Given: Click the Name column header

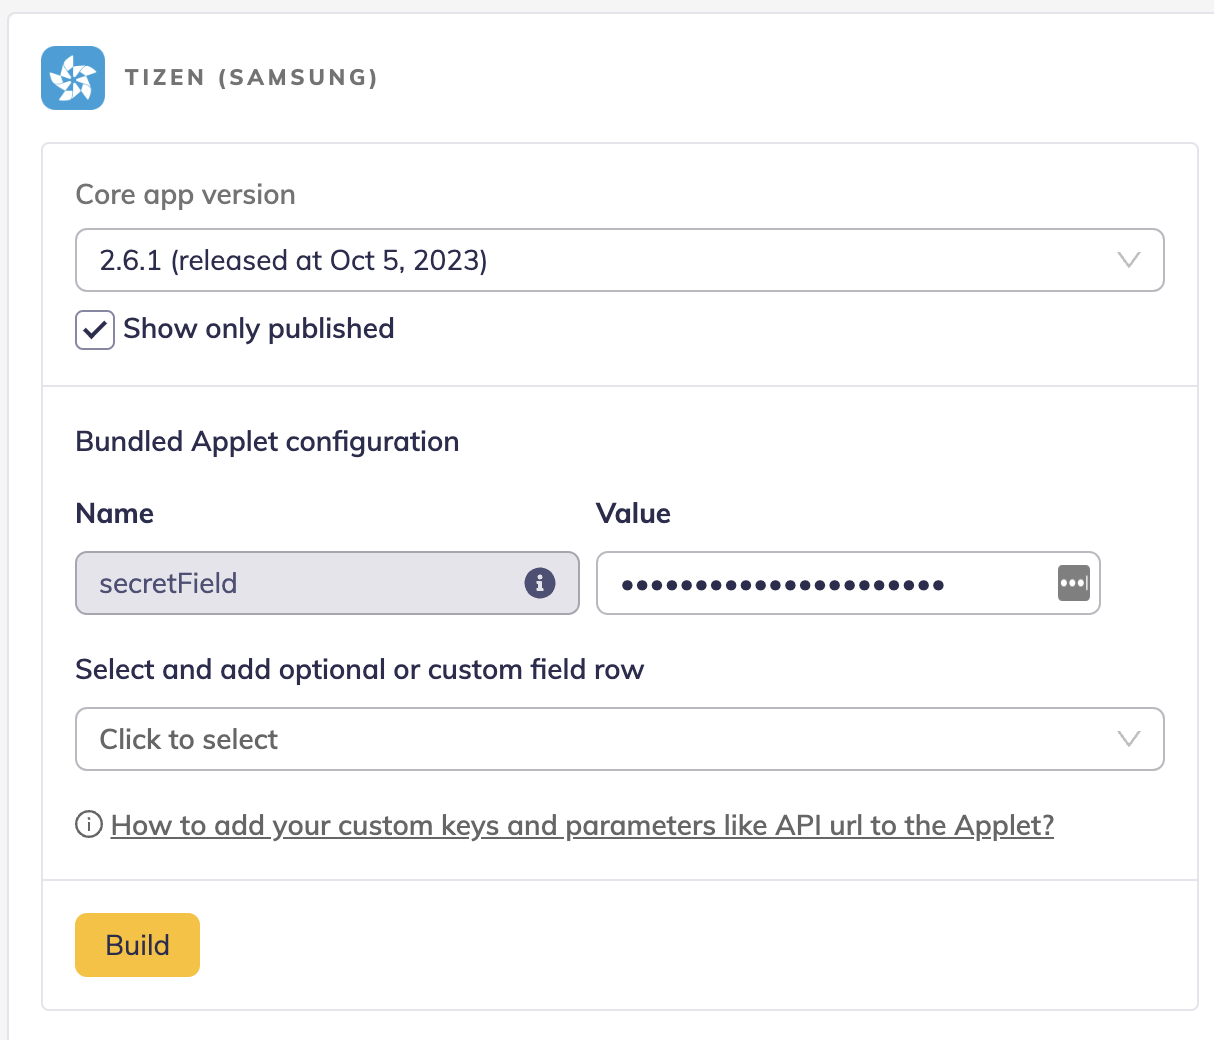Looking at the screenshot, I should click(x=114, y=514).
